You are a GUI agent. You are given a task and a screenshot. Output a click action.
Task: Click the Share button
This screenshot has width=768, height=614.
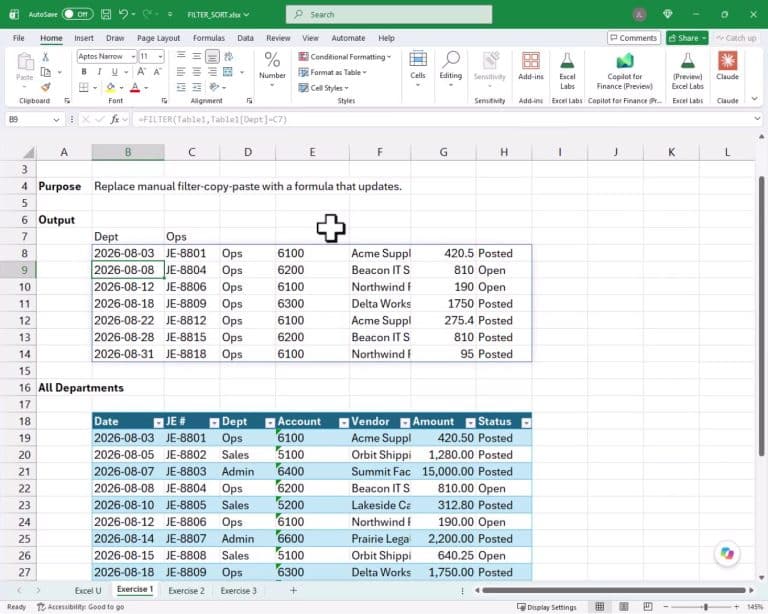pyautogui.click(x=687, y=38)
